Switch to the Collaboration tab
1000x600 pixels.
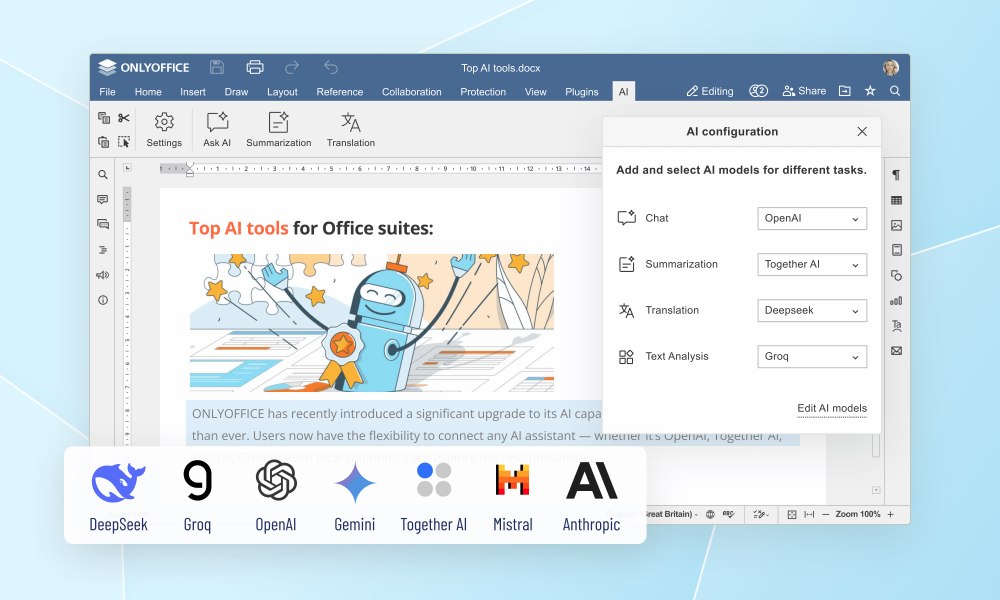click(411, 92)
